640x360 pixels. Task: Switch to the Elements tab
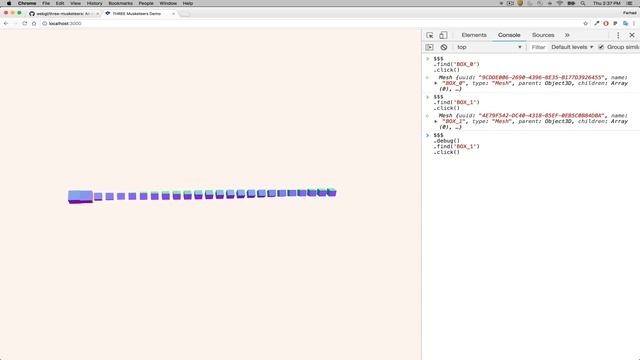point(474,35)
